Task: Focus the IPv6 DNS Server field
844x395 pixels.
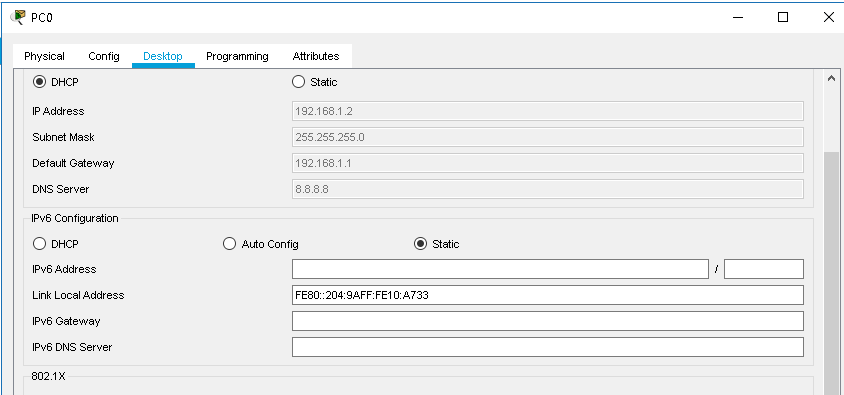Action: click(x=547, y=347)
